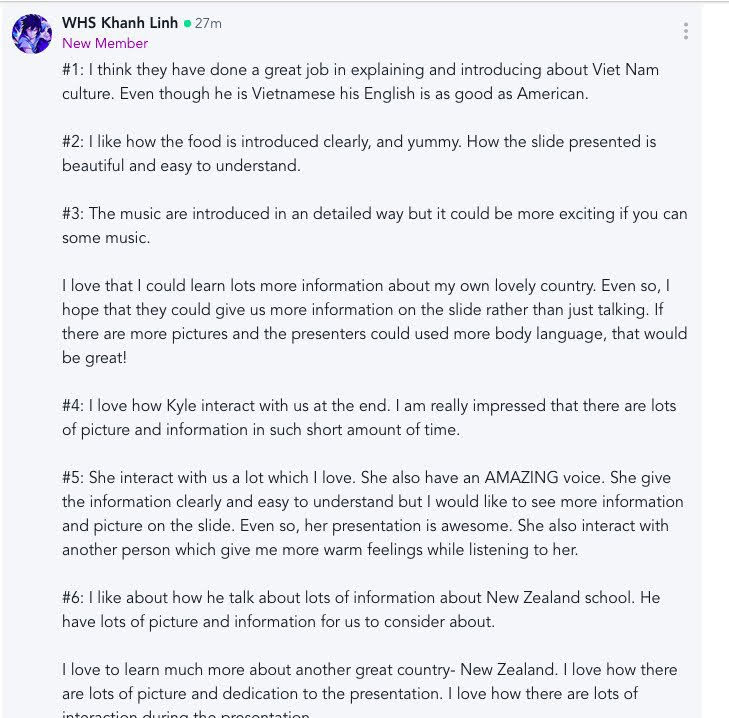Viewport: 729px width, 718px height.
Task: Open the three-dot post options menu
Action: 686,31
